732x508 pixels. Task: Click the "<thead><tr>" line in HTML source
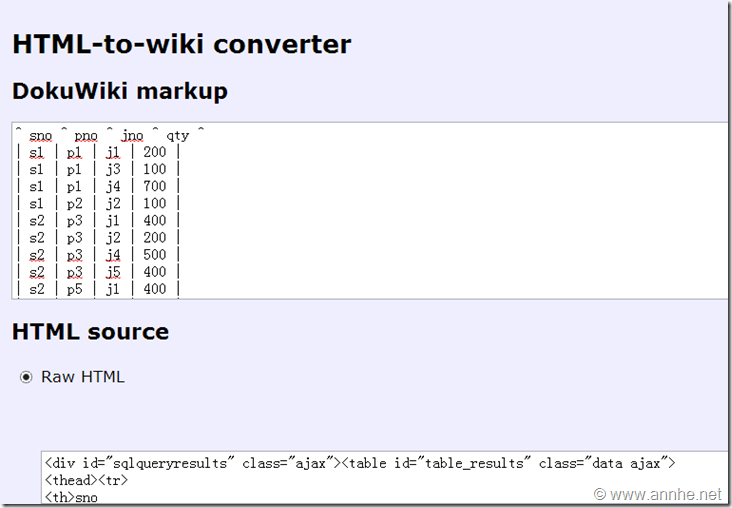(x=86, y=480)
